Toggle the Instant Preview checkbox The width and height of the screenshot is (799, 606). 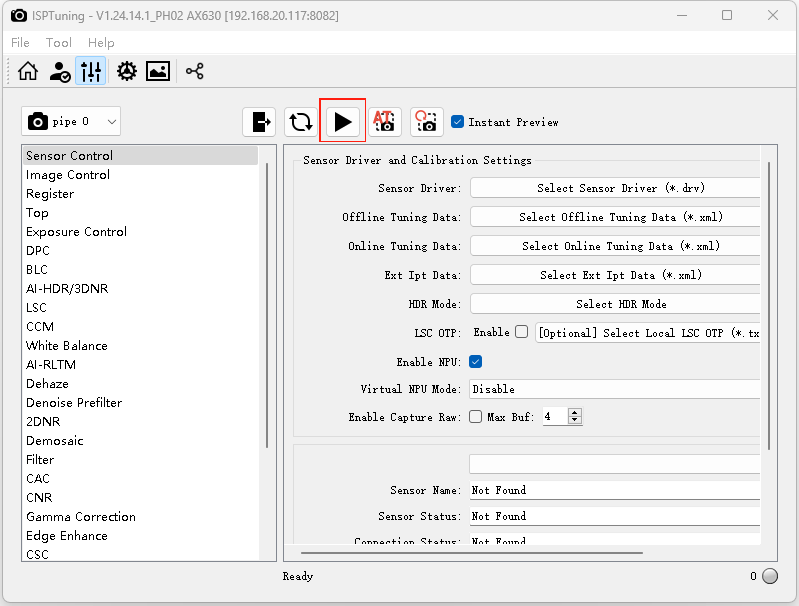coord(458,122)
